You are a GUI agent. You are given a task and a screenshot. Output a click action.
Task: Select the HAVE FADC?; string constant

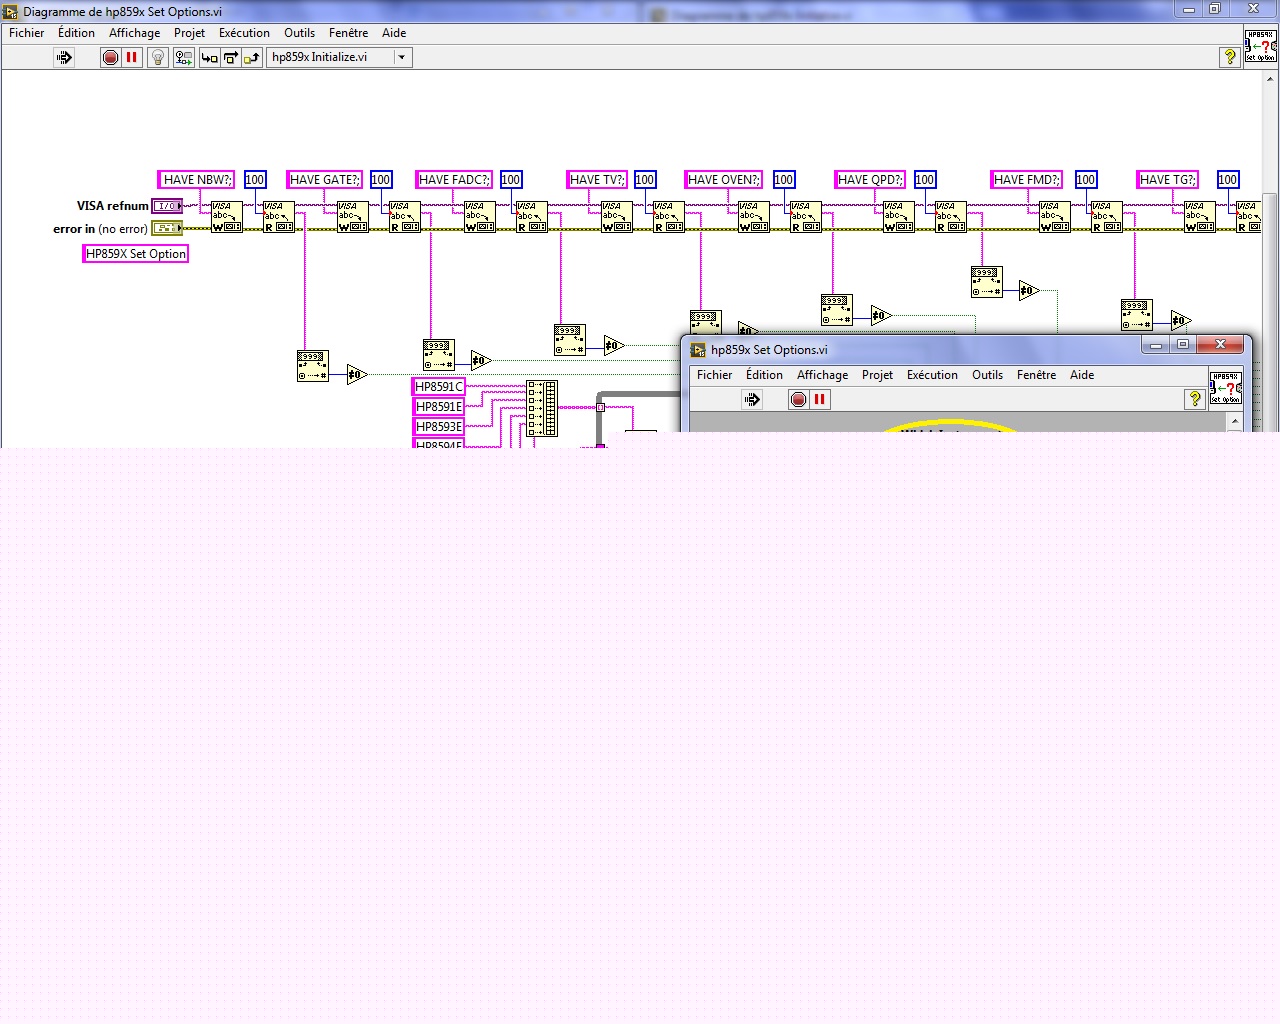[x=454, y=179]
